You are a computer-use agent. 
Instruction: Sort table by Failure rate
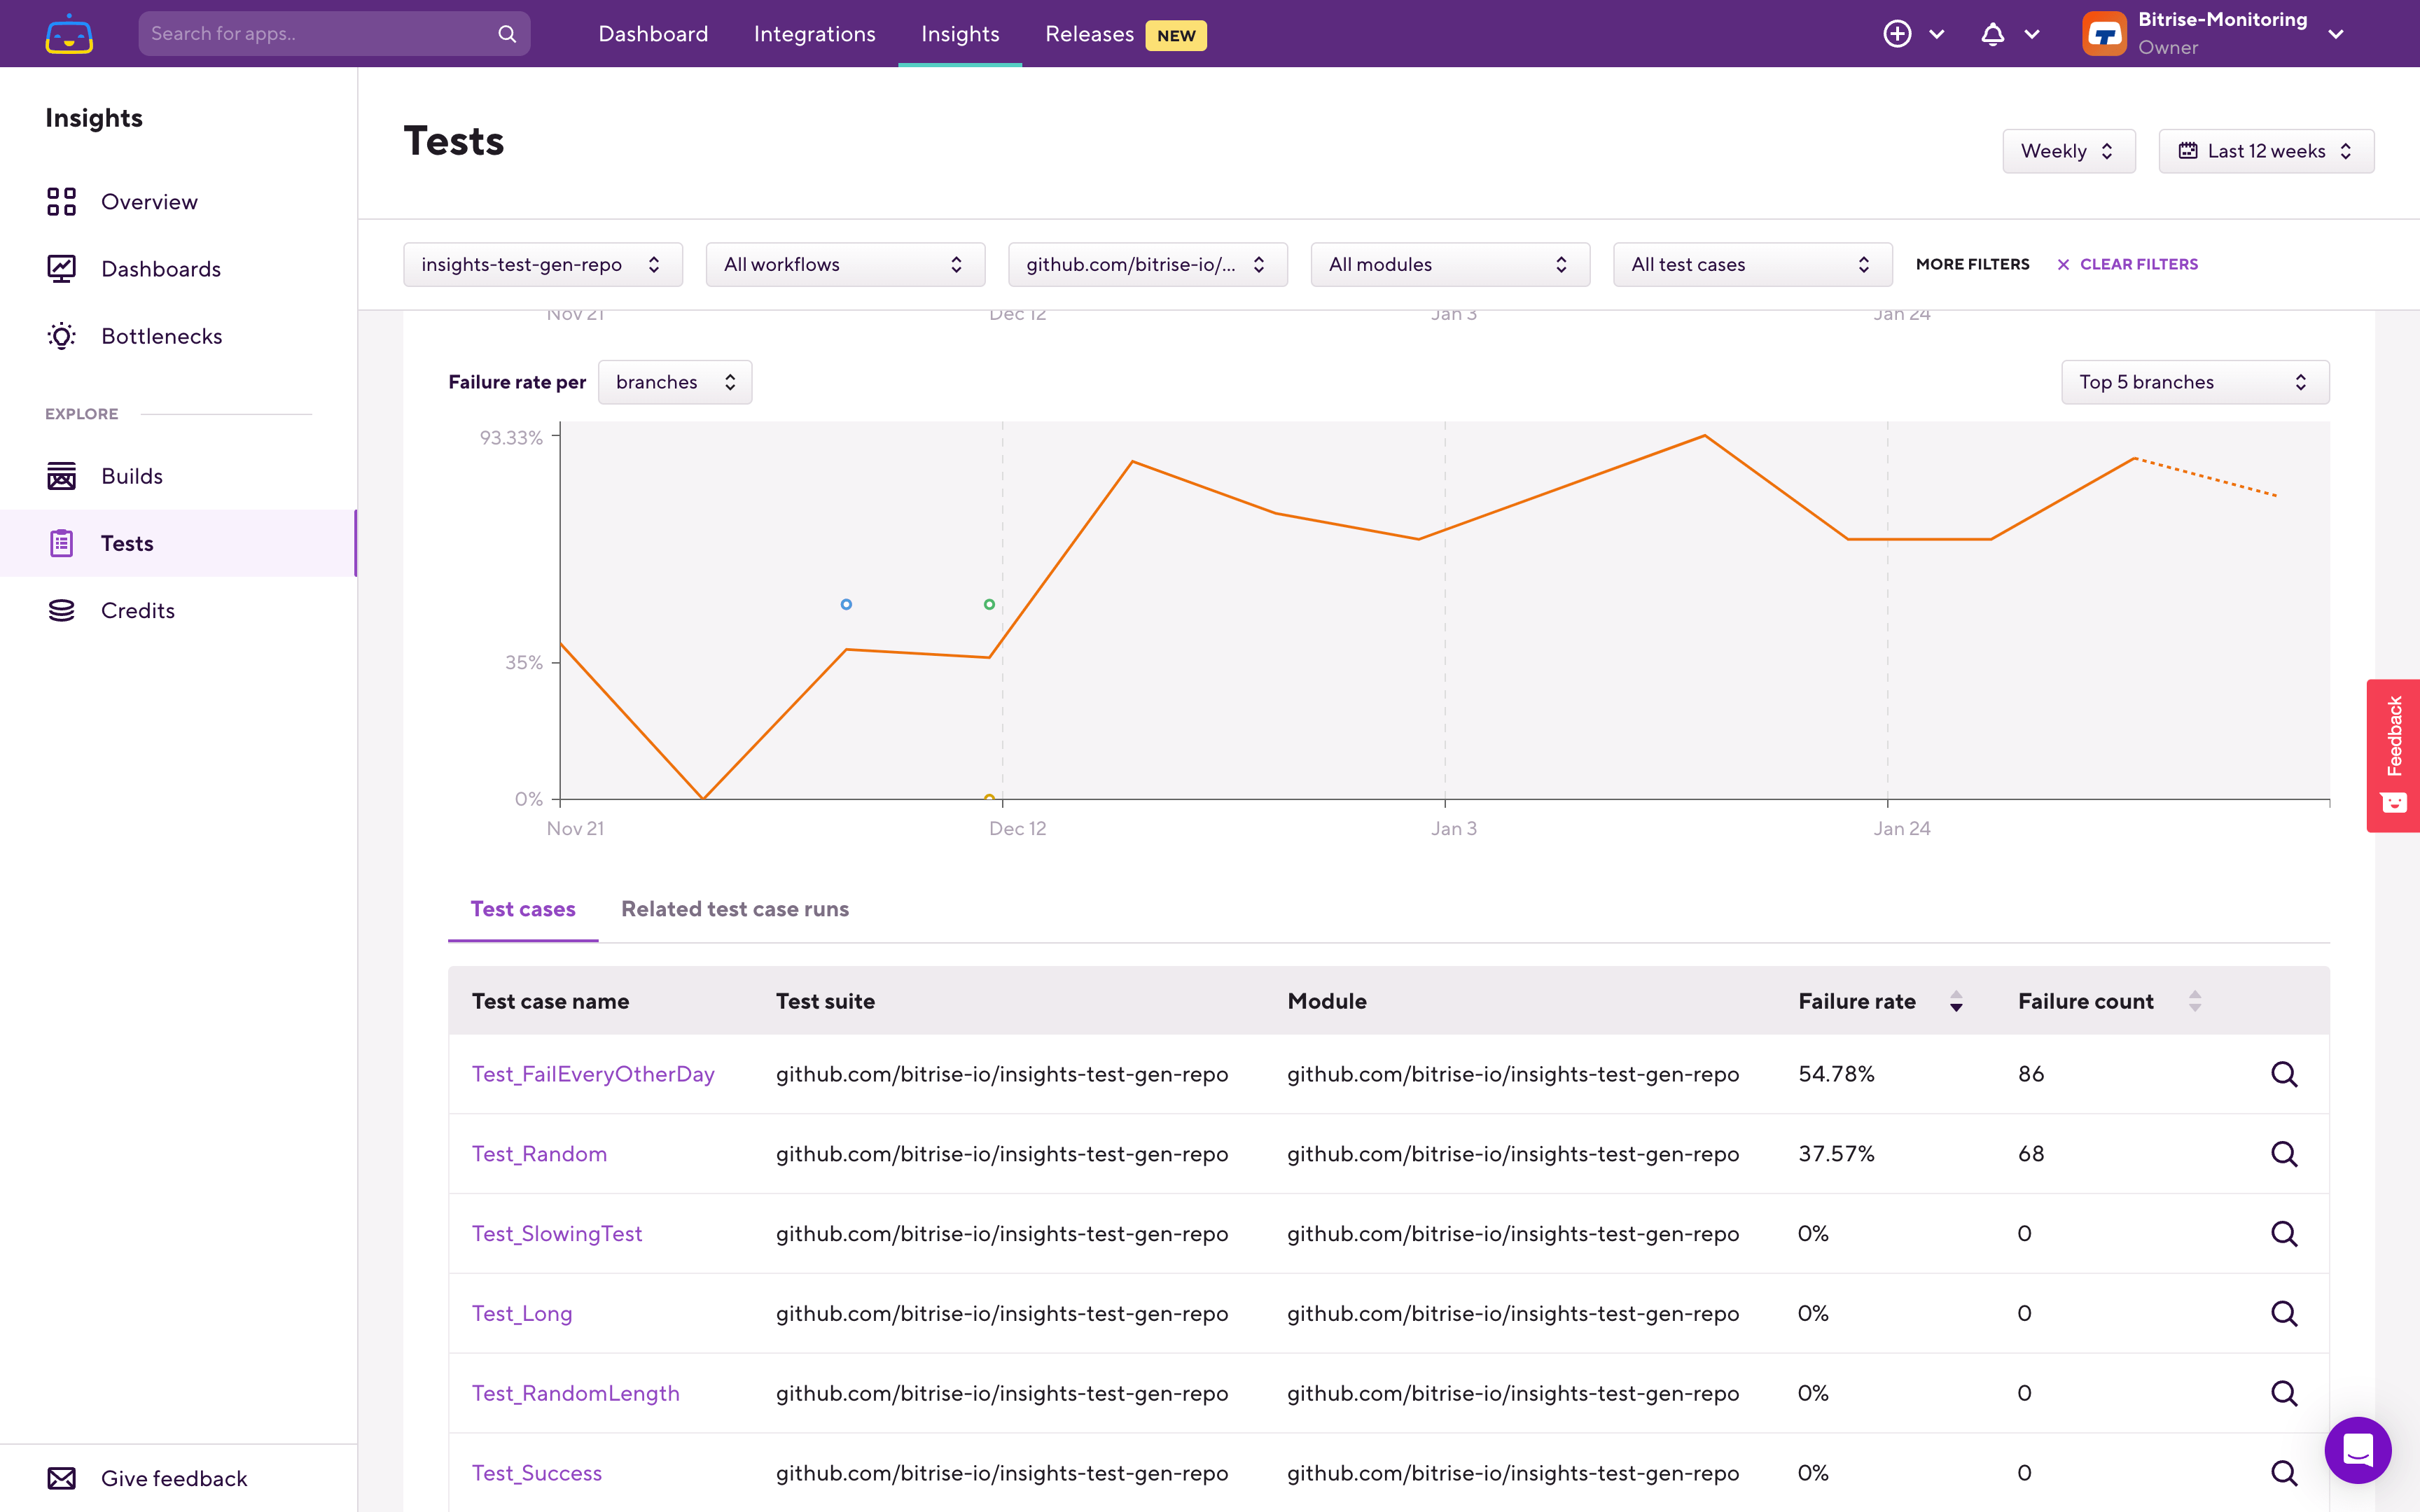[x=1956, y=1001]
